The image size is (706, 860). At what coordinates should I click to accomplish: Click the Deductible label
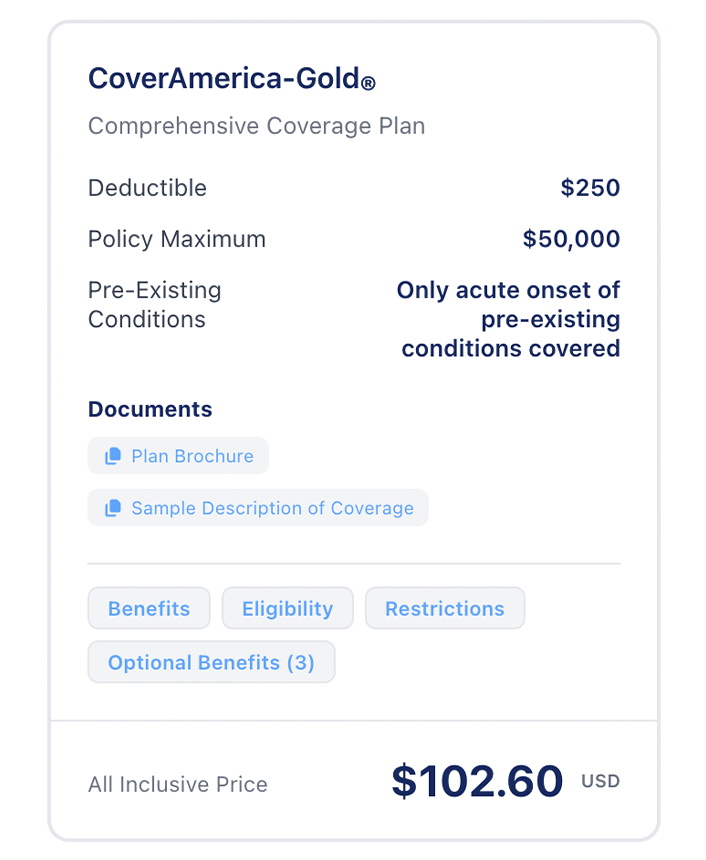coord(147,188)
